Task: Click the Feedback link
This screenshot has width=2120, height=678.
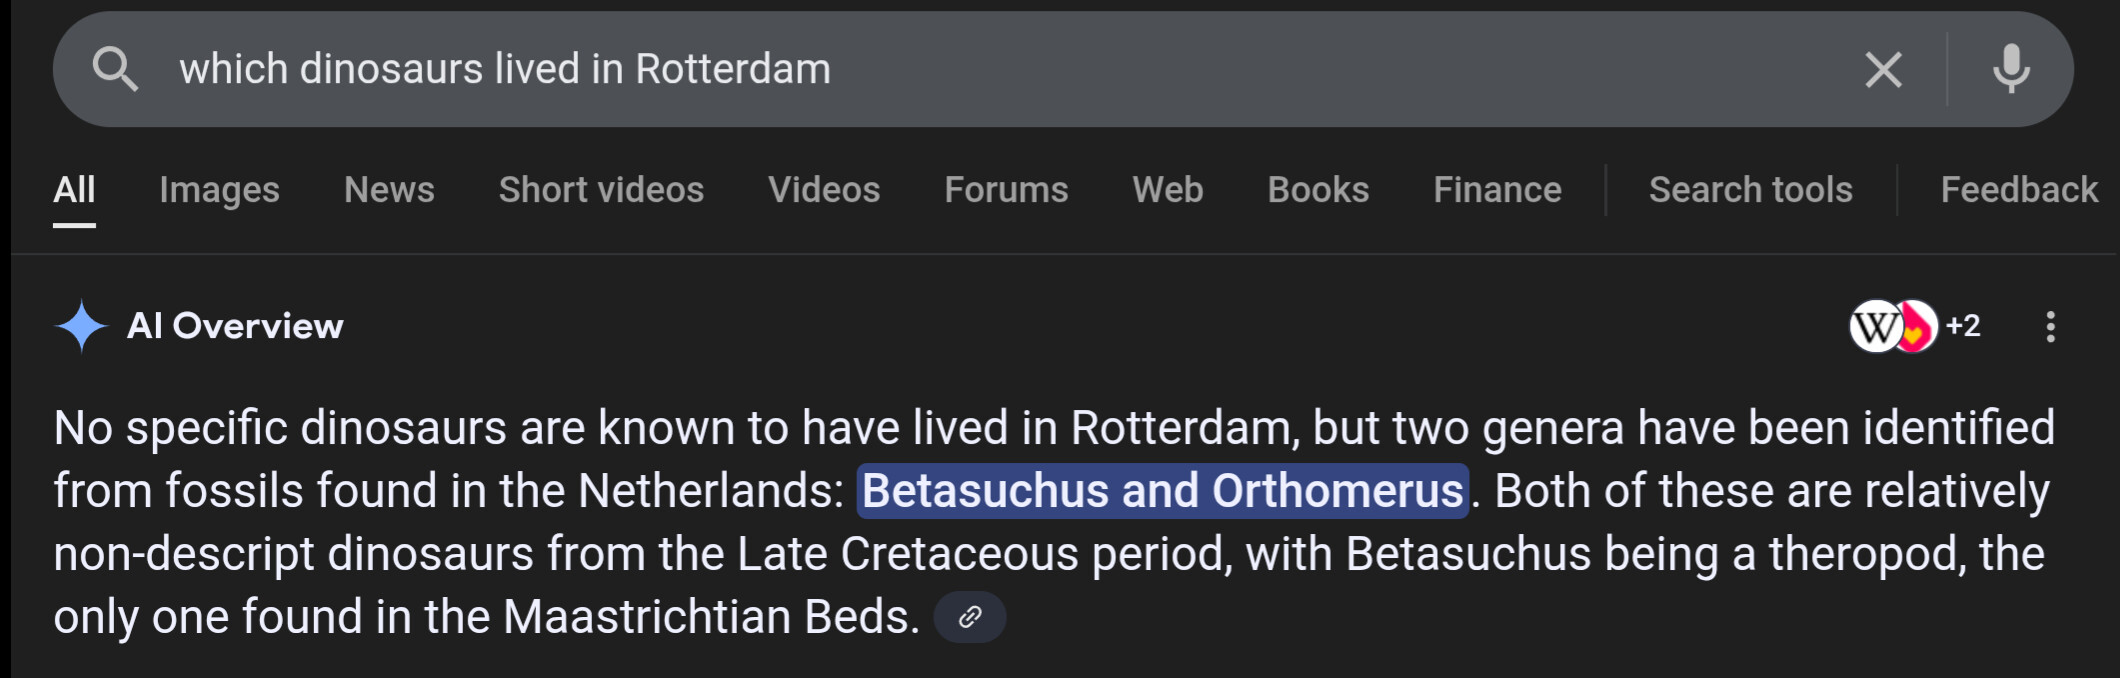Action: pyautogui.click(x=2018, y=190)
